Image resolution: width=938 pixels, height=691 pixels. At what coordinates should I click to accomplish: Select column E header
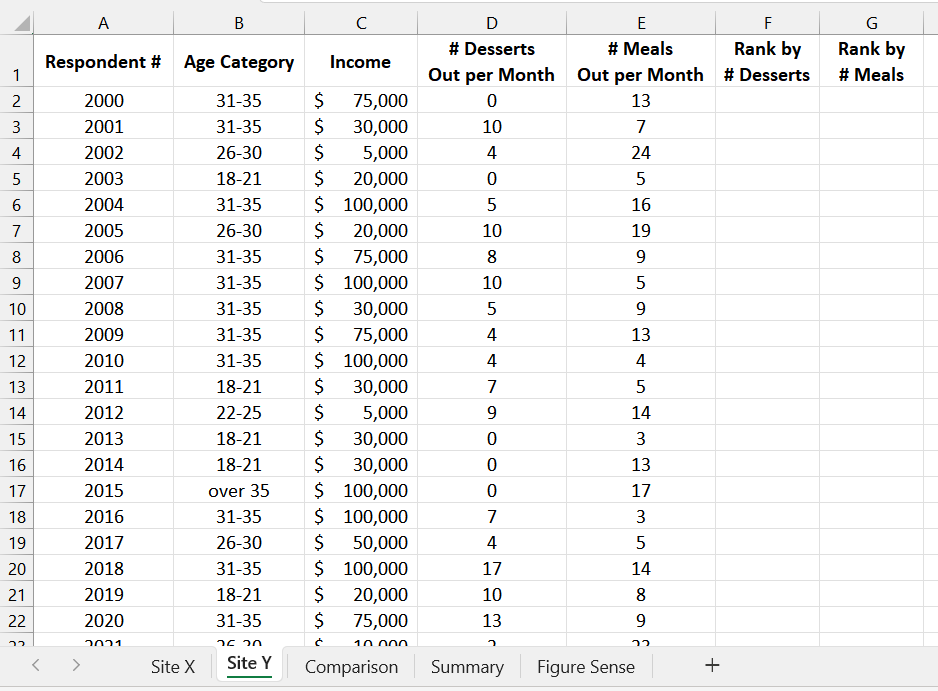[641, 23]
